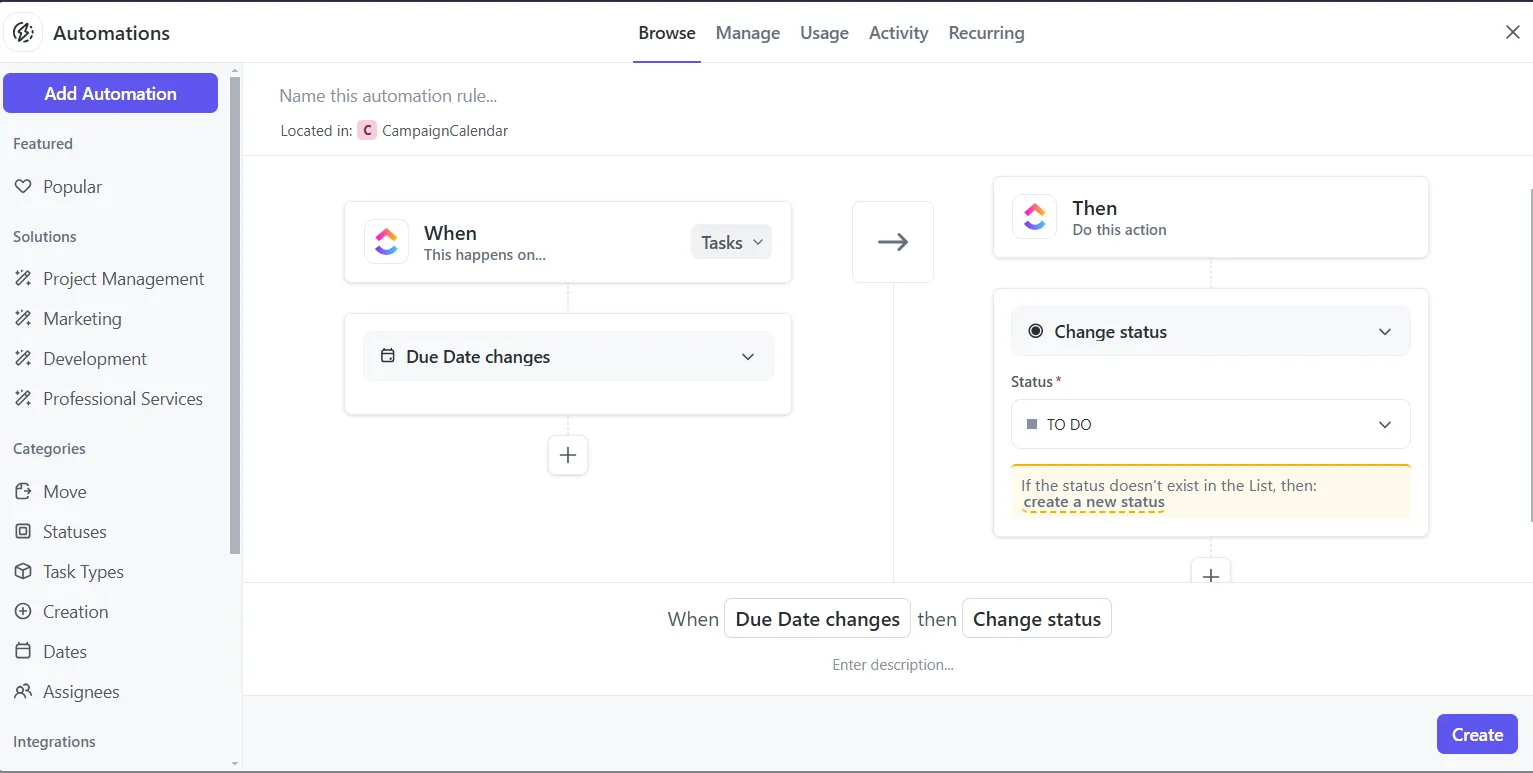Viewport: 1533px width, 773px height.
Task: Click the Automations logo icon
Action: click(x=23, y=33)
